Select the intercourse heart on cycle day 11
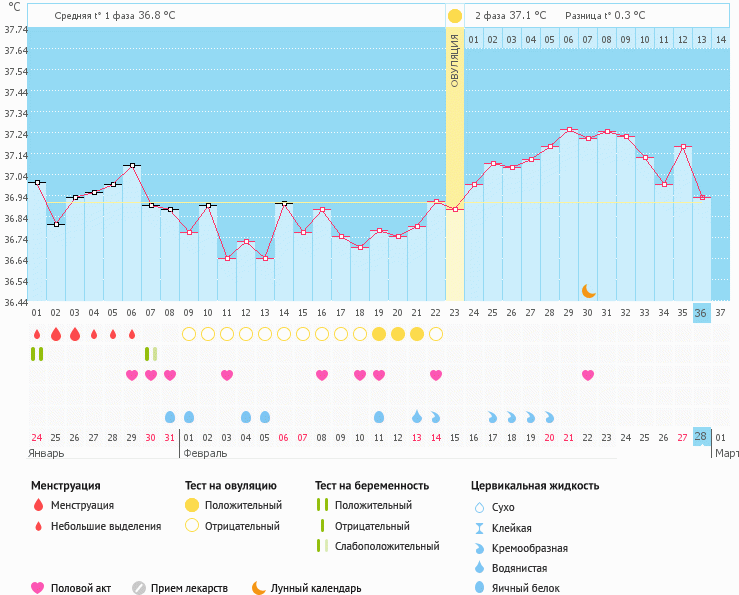The height and width of the screenshot is (595, 739). coord(227,375)
